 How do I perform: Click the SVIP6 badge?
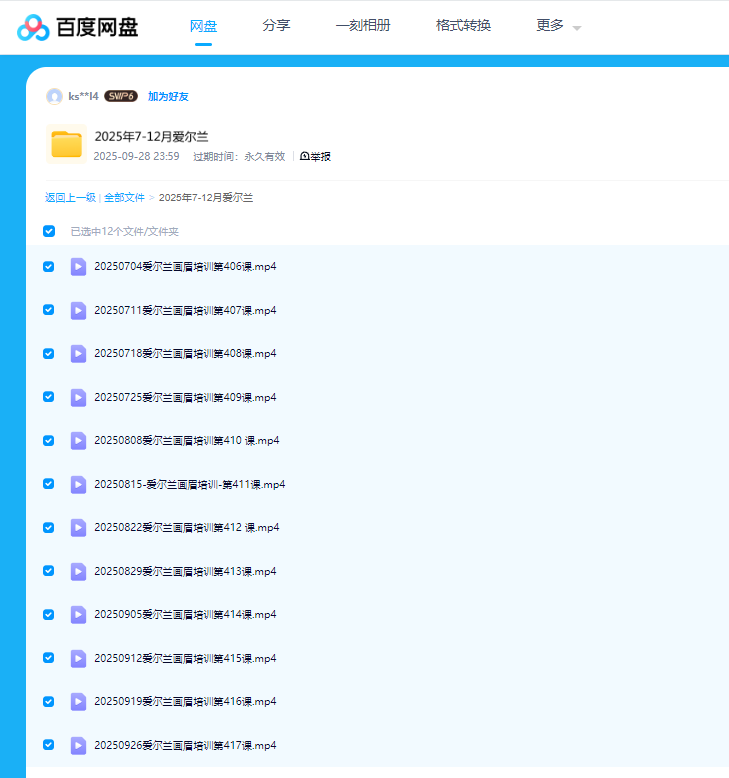(x=121, y=96)
